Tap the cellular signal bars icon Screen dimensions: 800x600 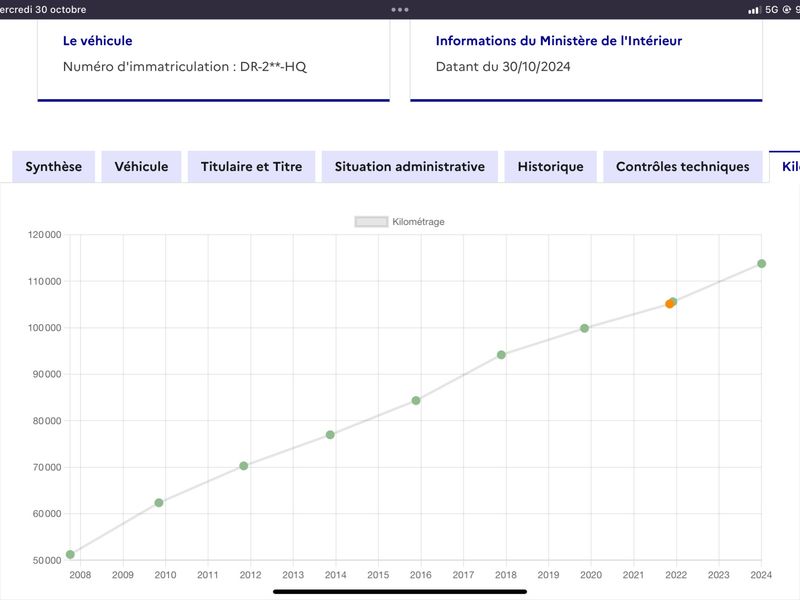(754, 10)
